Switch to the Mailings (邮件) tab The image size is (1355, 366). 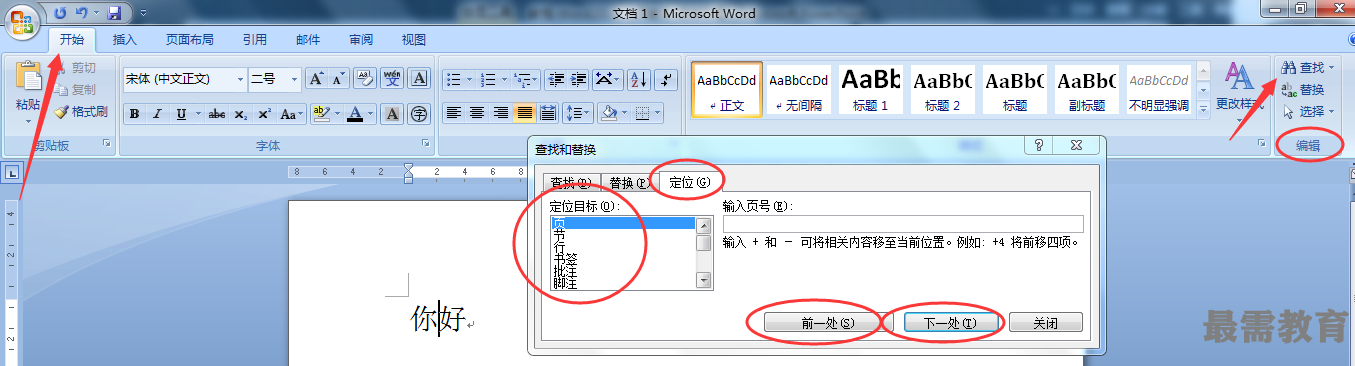[308, 40]
